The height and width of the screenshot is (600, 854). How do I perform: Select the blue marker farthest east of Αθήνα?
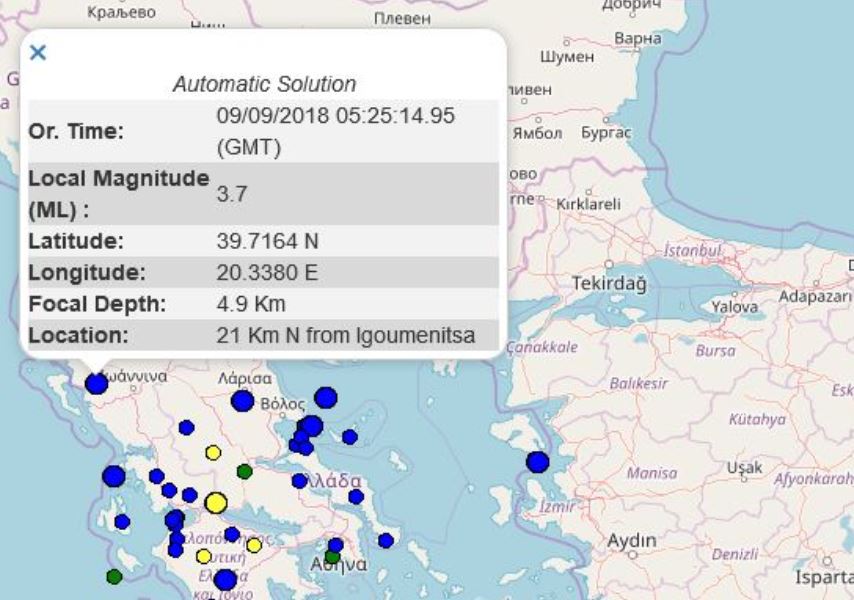pos(386,541)
